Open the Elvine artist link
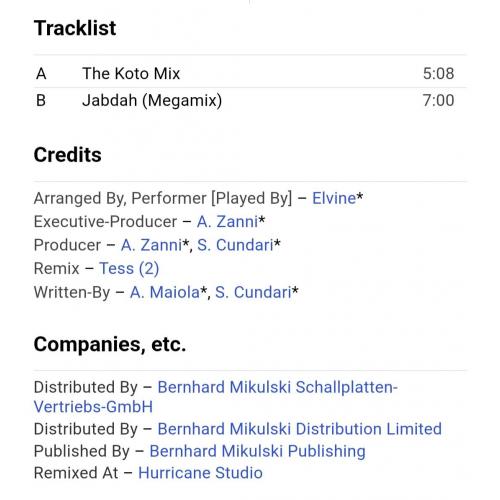Image resolution: width=500 pixels, height=500 pixels. pyautogui.click(x=334, y=198)
